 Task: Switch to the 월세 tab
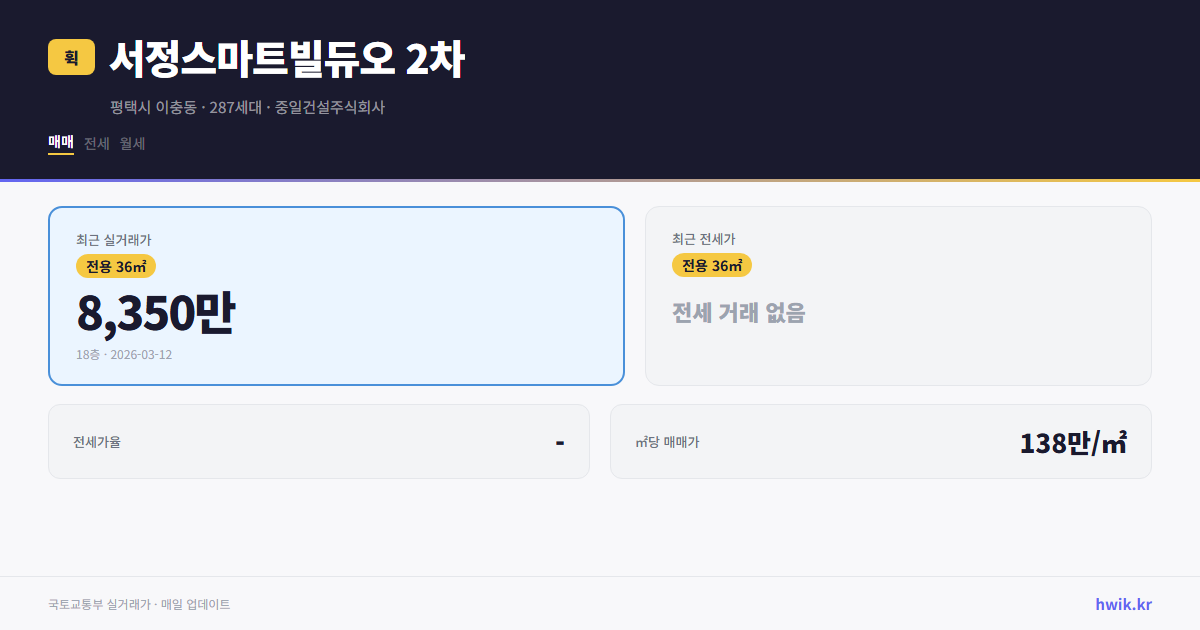[131, 143]
